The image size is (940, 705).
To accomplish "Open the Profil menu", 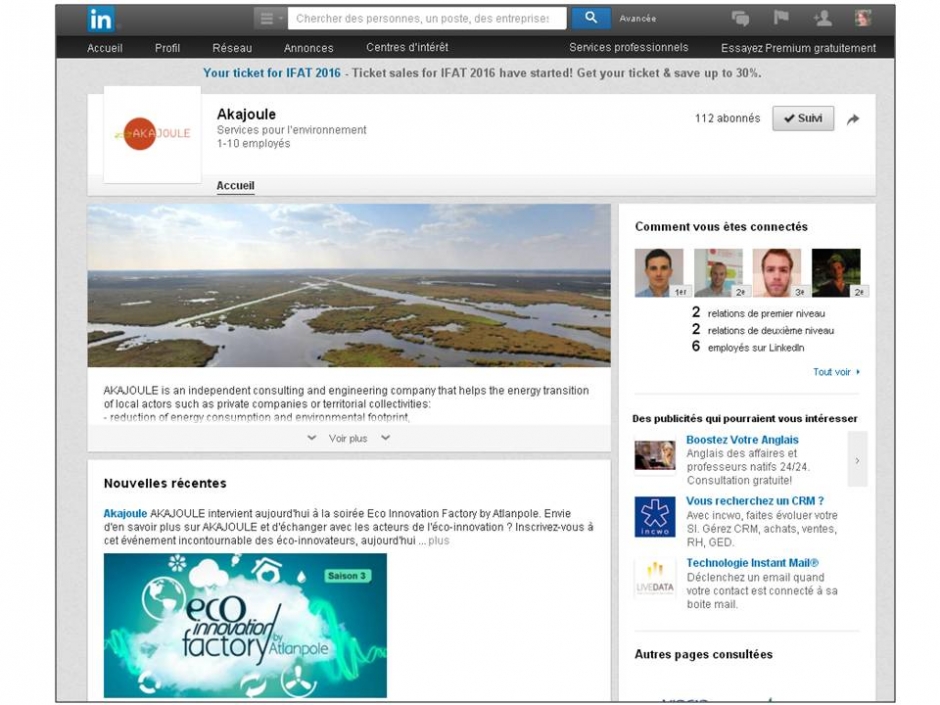I will pyautogui.click(x=167, y=48).
